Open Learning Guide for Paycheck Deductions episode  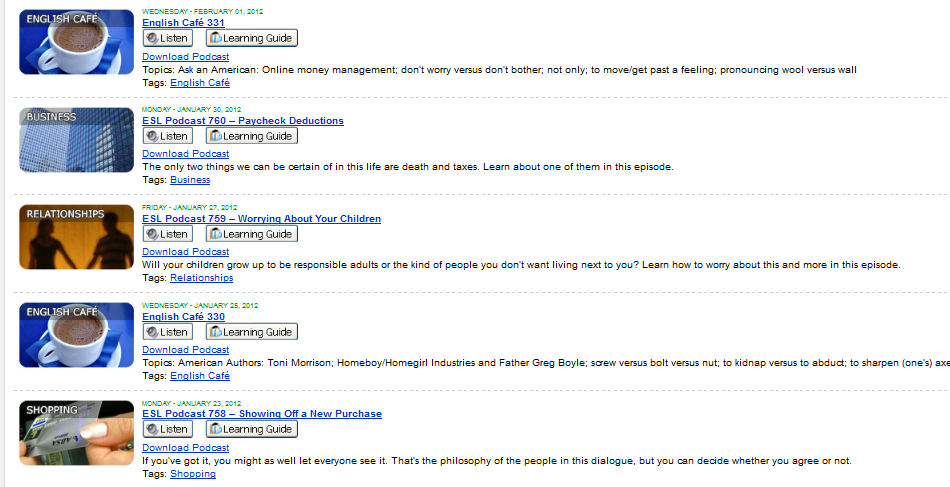click(x=252, y=136)
